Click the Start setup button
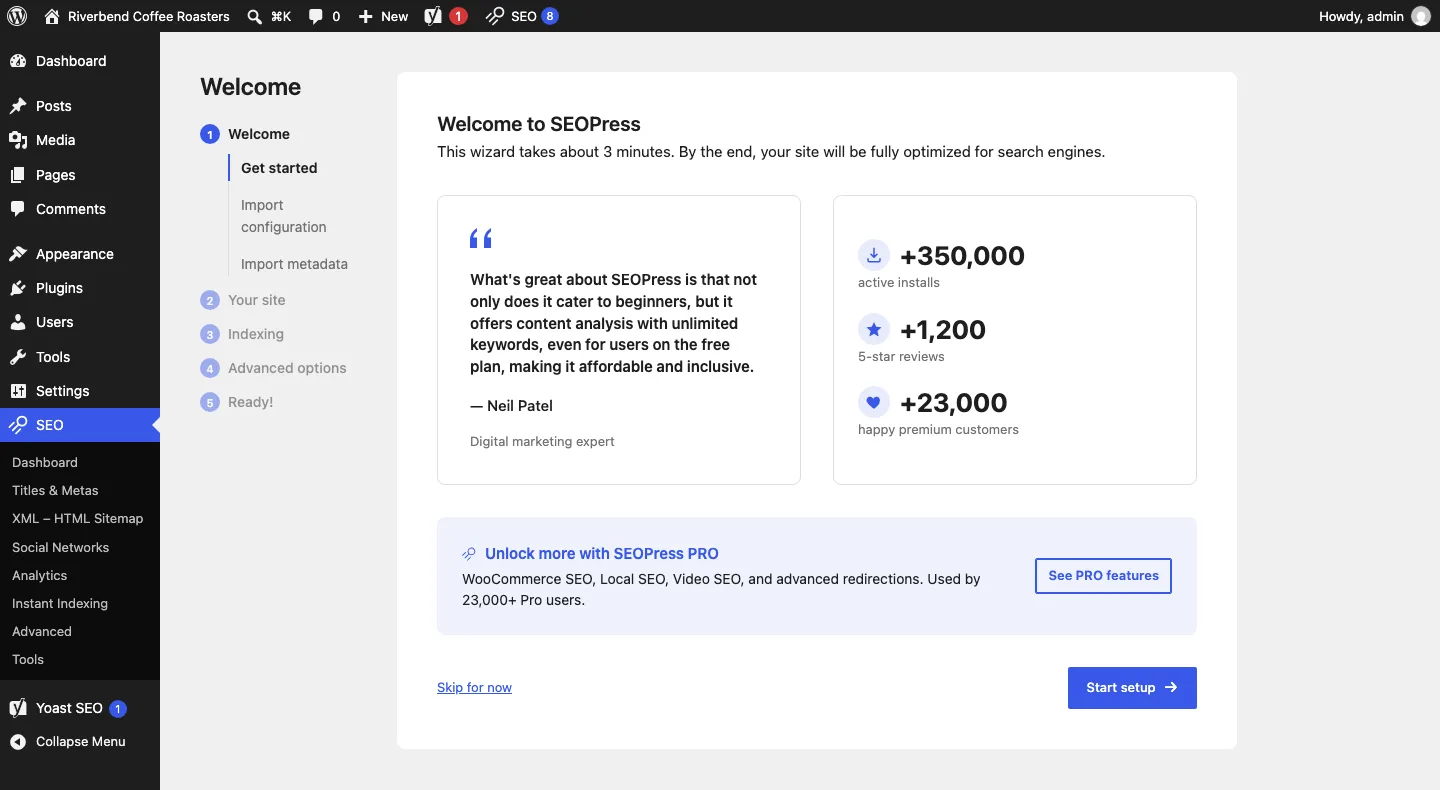Image resolution: width=1440 pixels, height=790 pixels. tap(1132, 688)
